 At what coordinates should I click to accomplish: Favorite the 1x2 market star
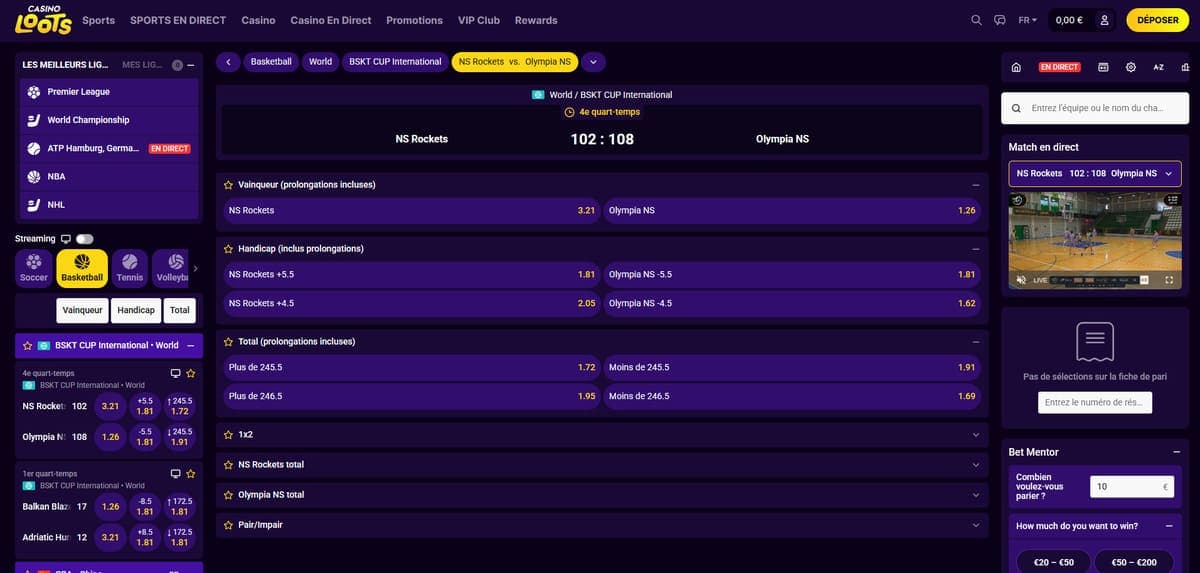228,434
